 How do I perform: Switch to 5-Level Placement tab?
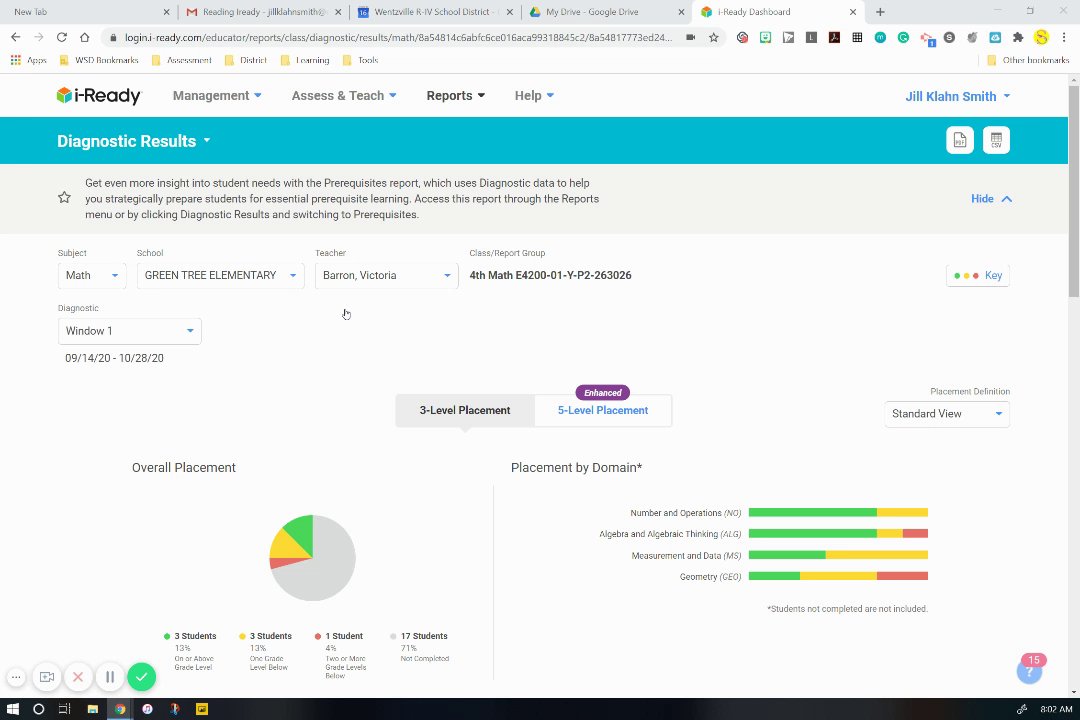click(603, 411)
